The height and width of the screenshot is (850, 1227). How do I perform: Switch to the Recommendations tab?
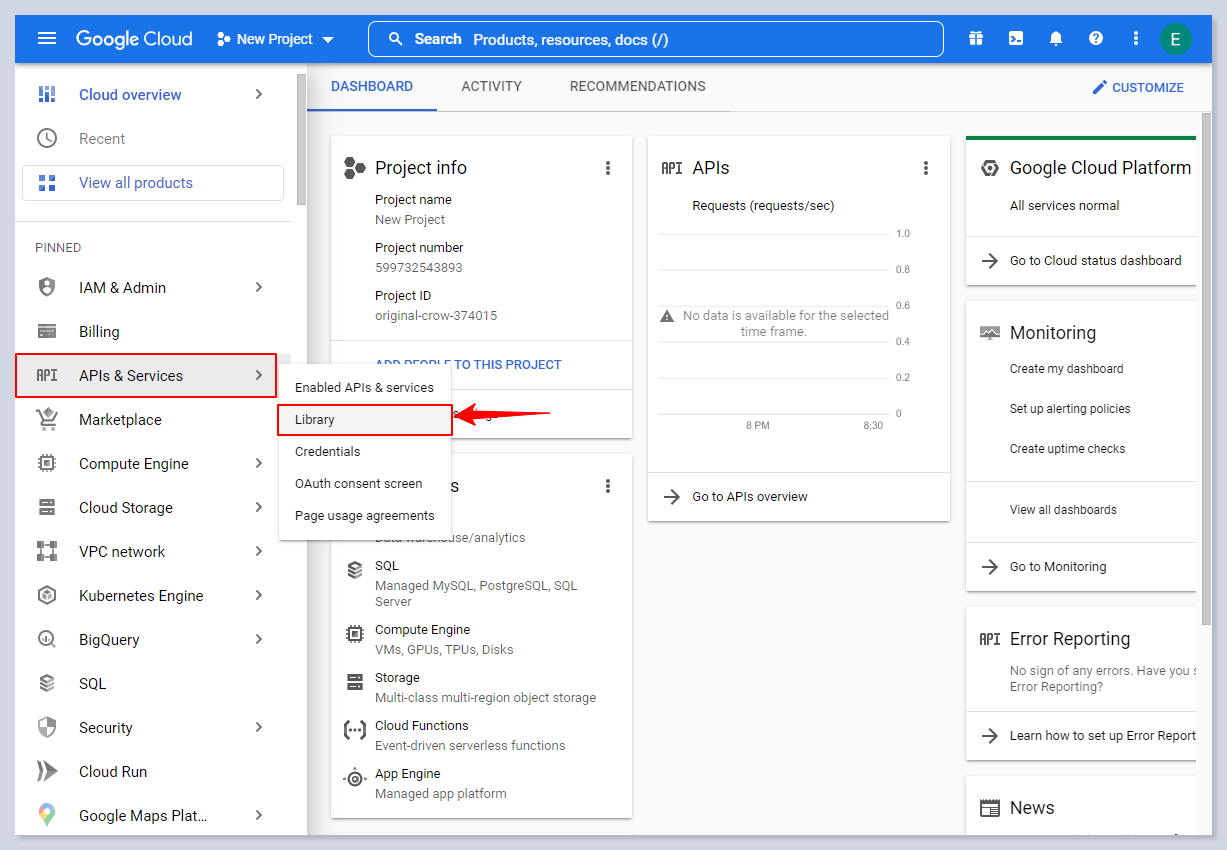[637, 87]
